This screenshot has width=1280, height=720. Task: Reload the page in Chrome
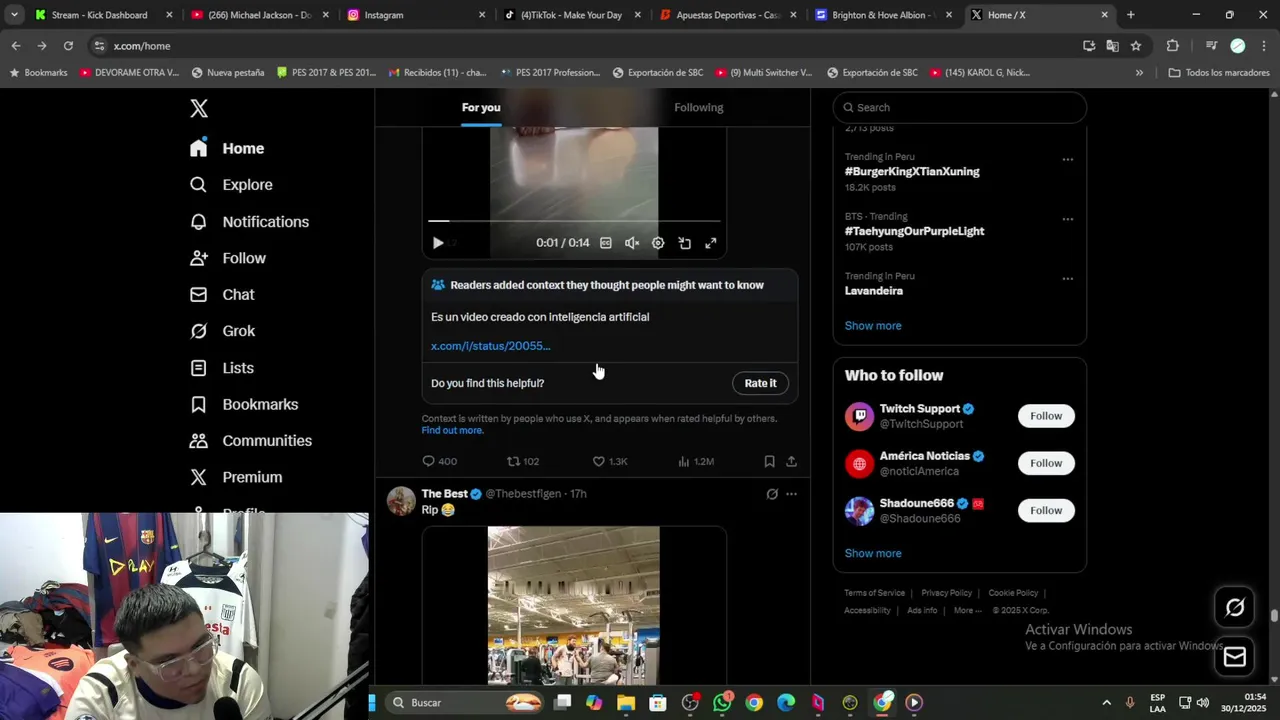pyautogui.click(x=68, y=46)
